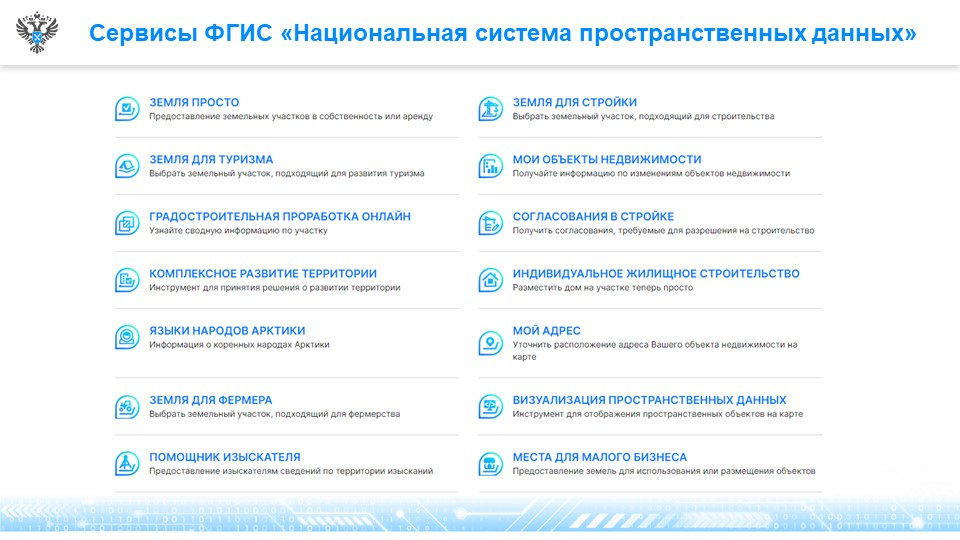This screenshot has width=960, height=540.
Task: Click text 'Информация о коренных народах Арктики'
Action: (239, 345)
